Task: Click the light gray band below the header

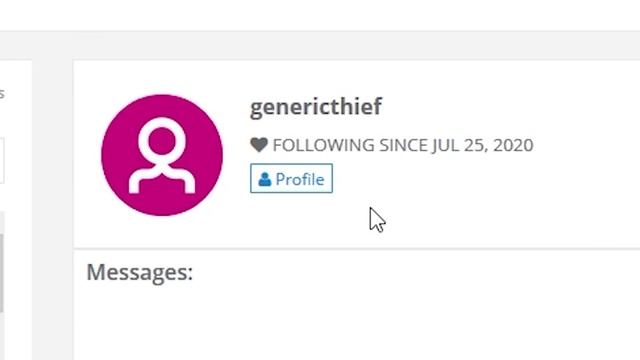Action: [320, 45]
